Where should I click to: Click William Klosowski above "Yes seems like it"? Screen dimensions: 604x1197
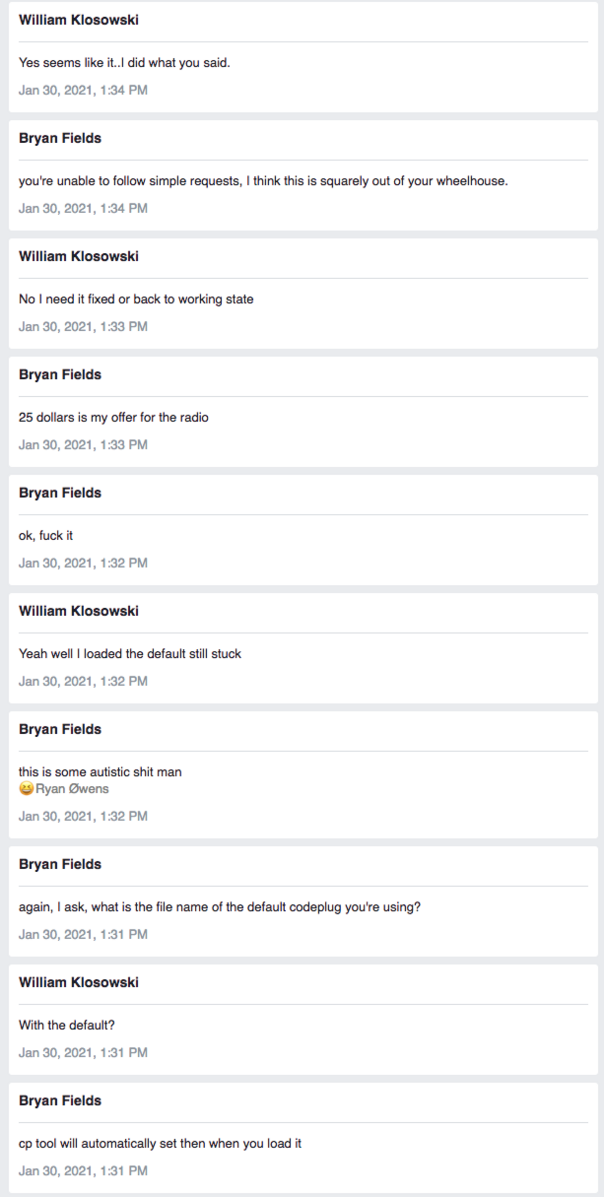79,20
